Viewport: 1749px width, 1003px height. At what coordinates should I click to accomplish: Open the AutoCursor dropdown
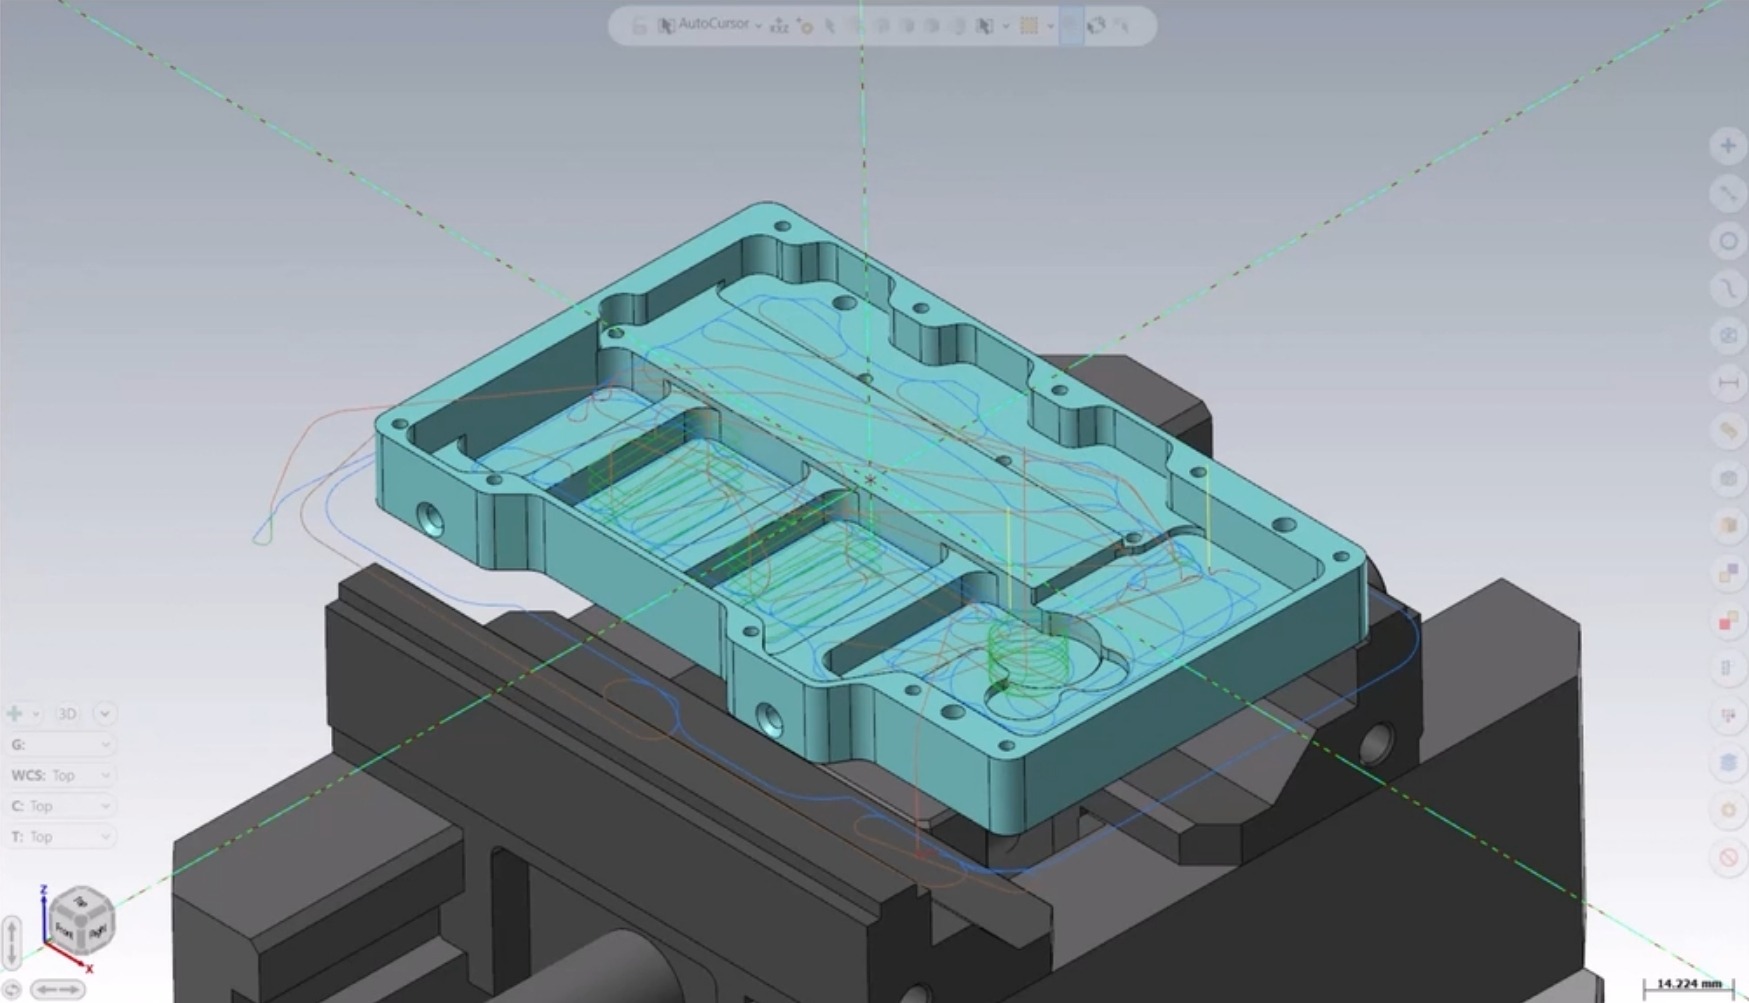click(x=758, y=26)
